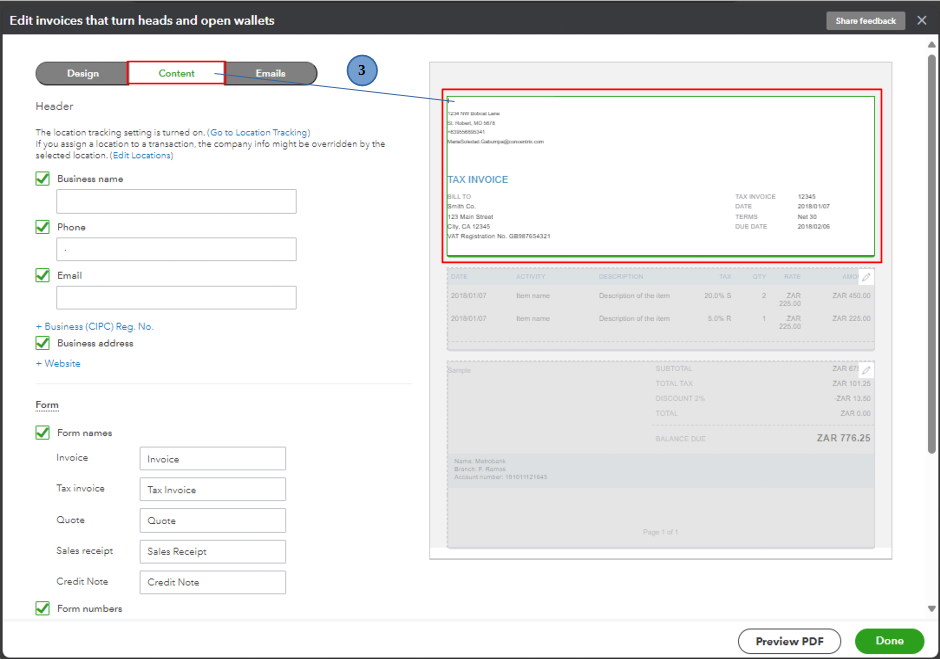The image size is (940, 660).
Task: Open the Emails tab
Action: [270, 73]
